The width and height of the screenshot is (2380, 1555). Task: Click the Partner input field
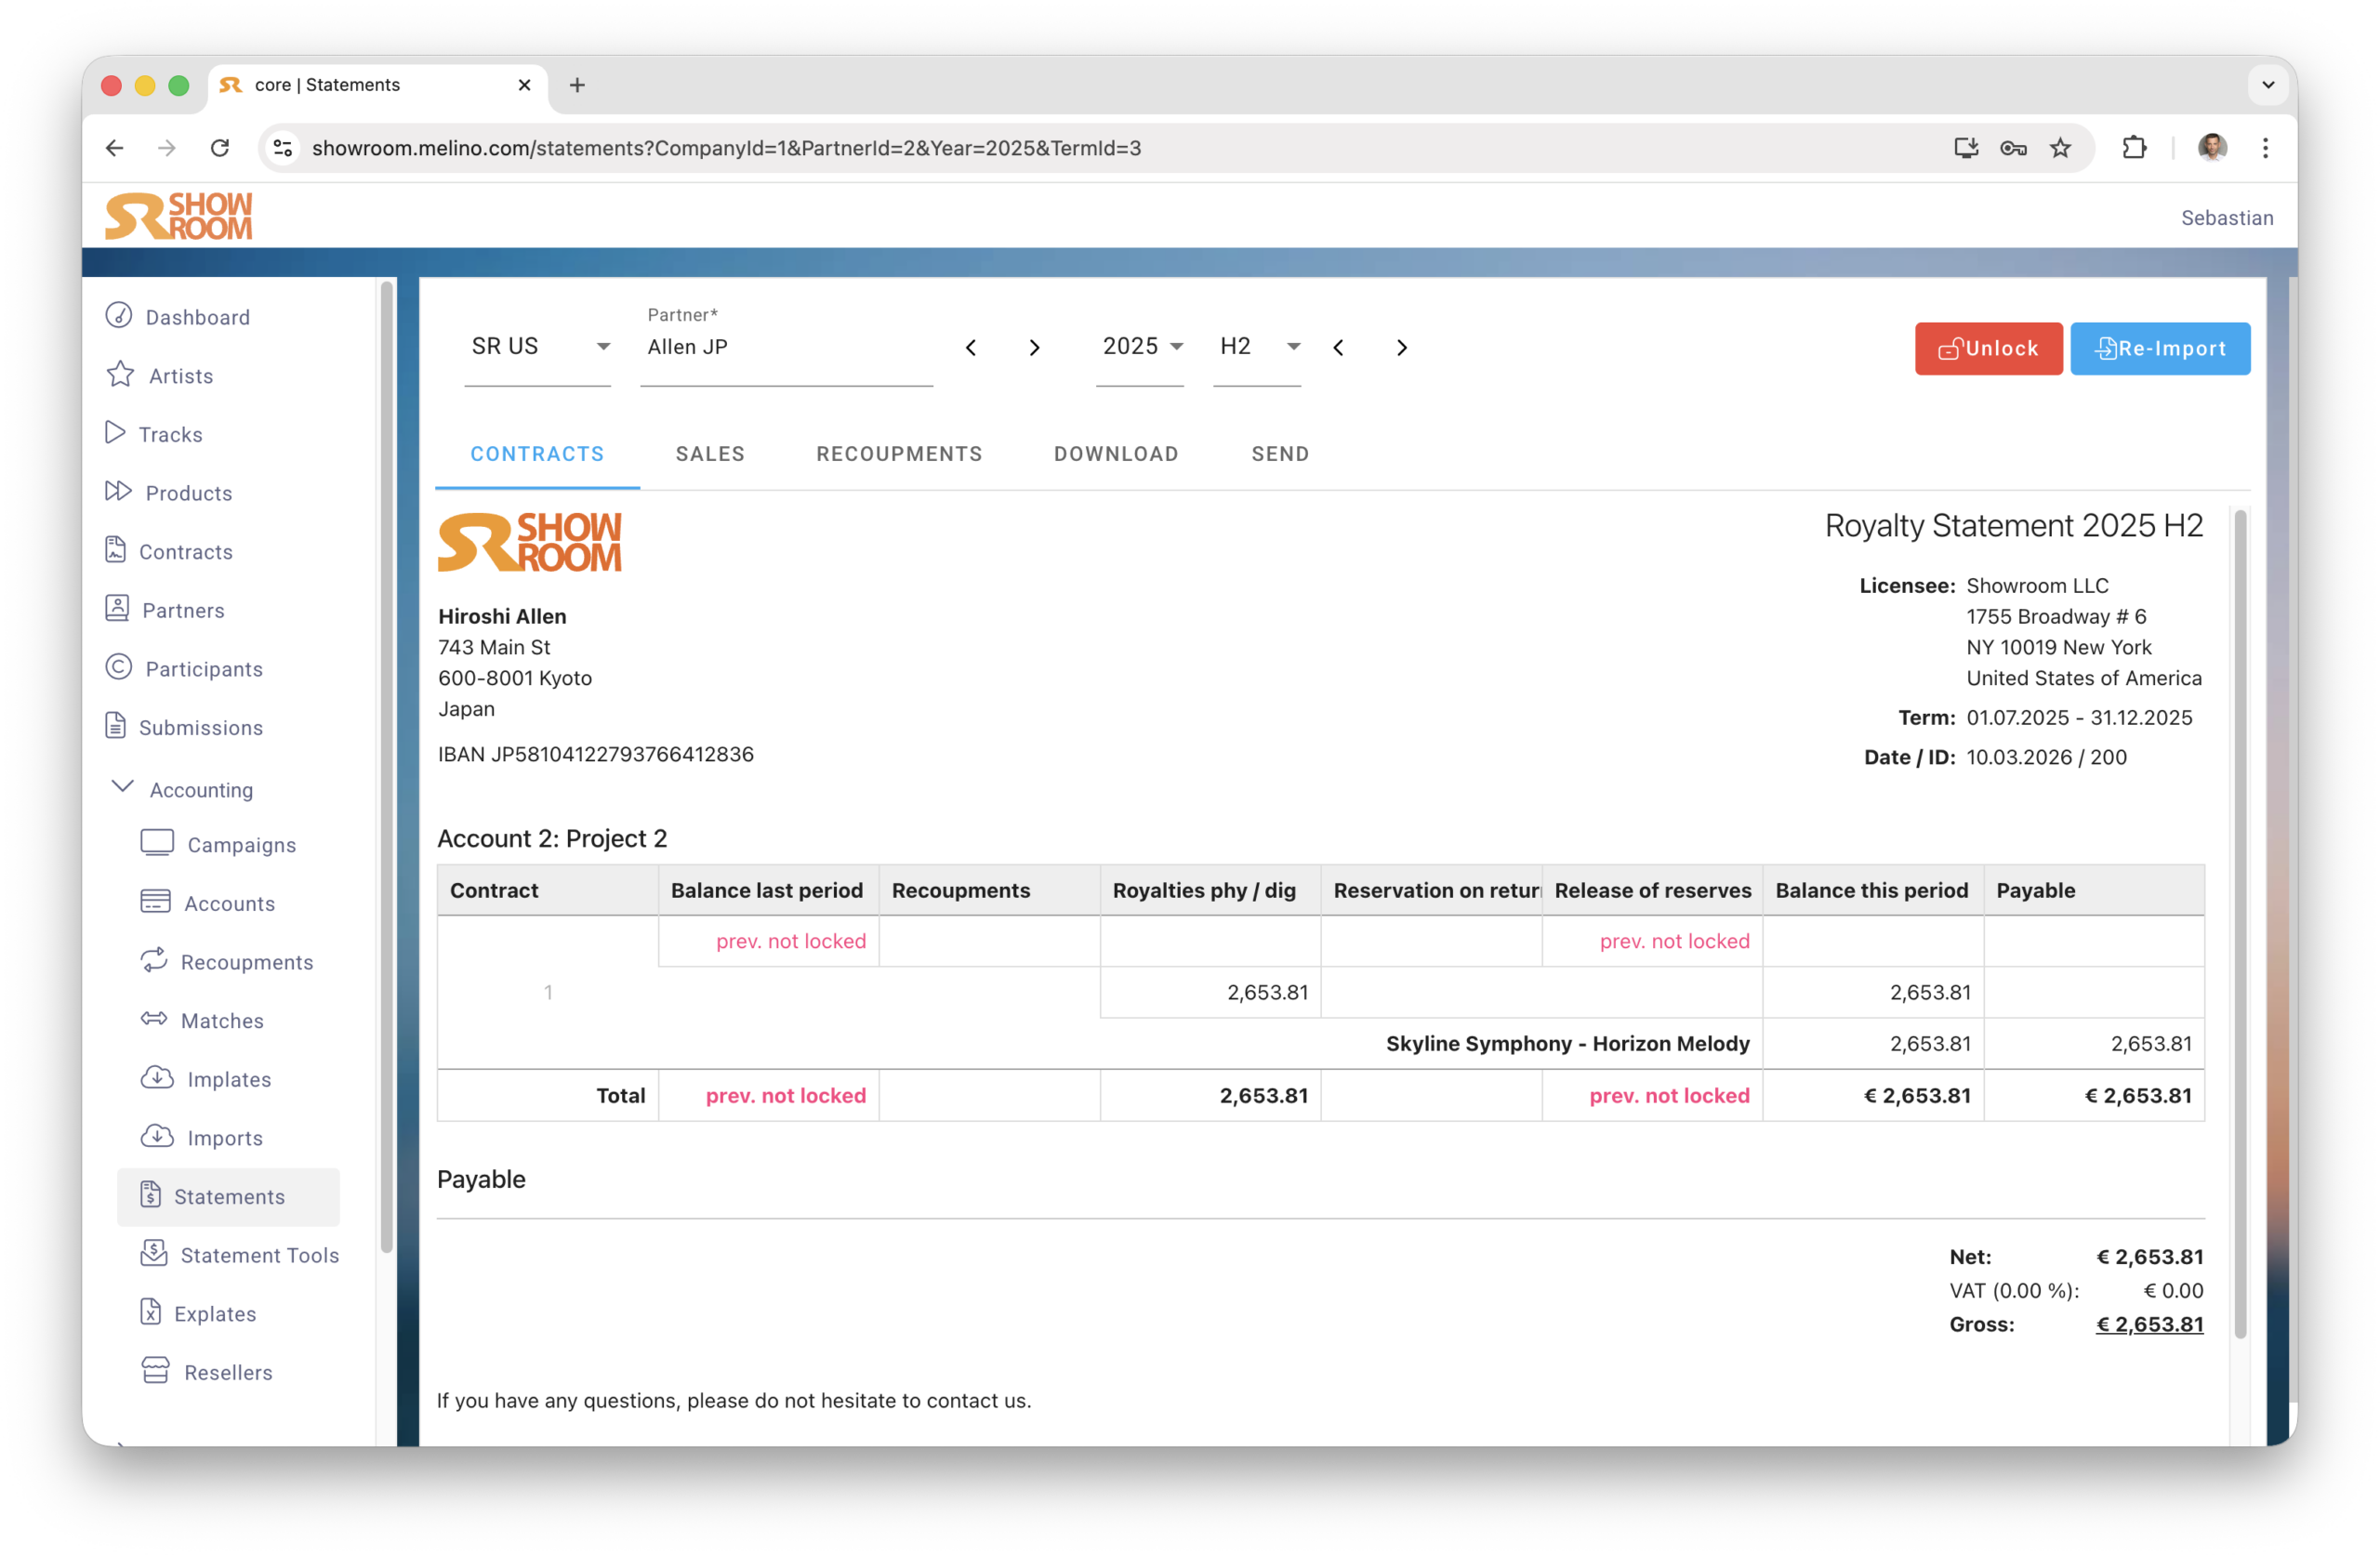click(786, 347)
